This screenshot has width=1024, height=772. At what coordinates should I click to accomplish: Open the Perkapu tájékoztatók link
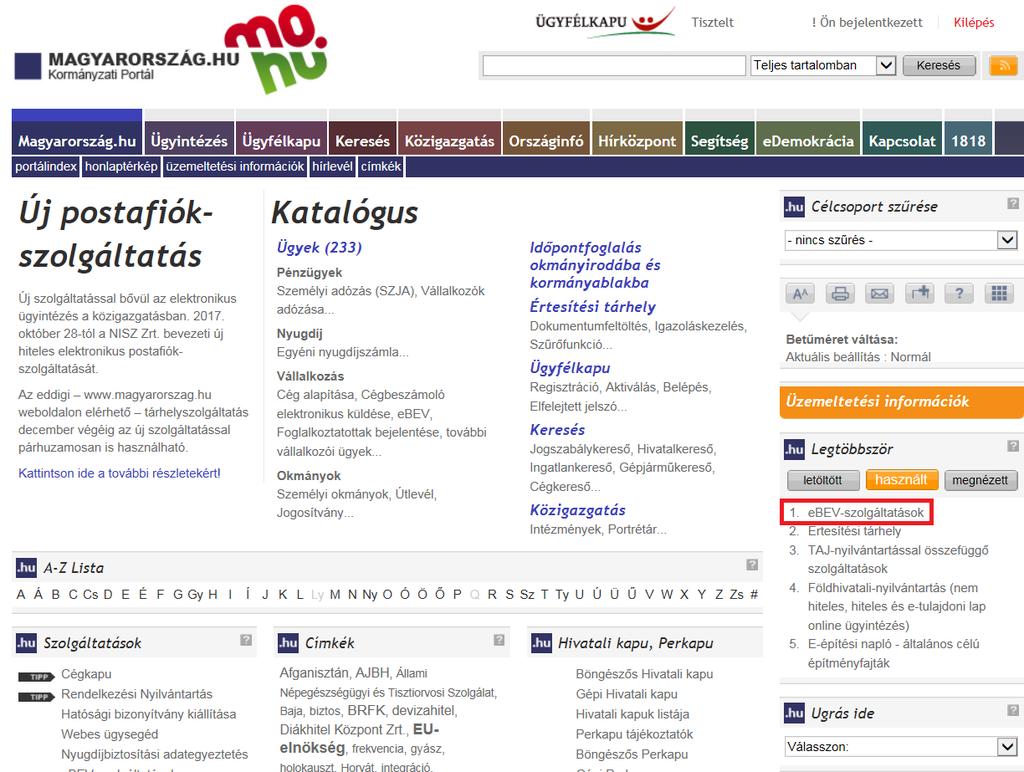[635, 734]
